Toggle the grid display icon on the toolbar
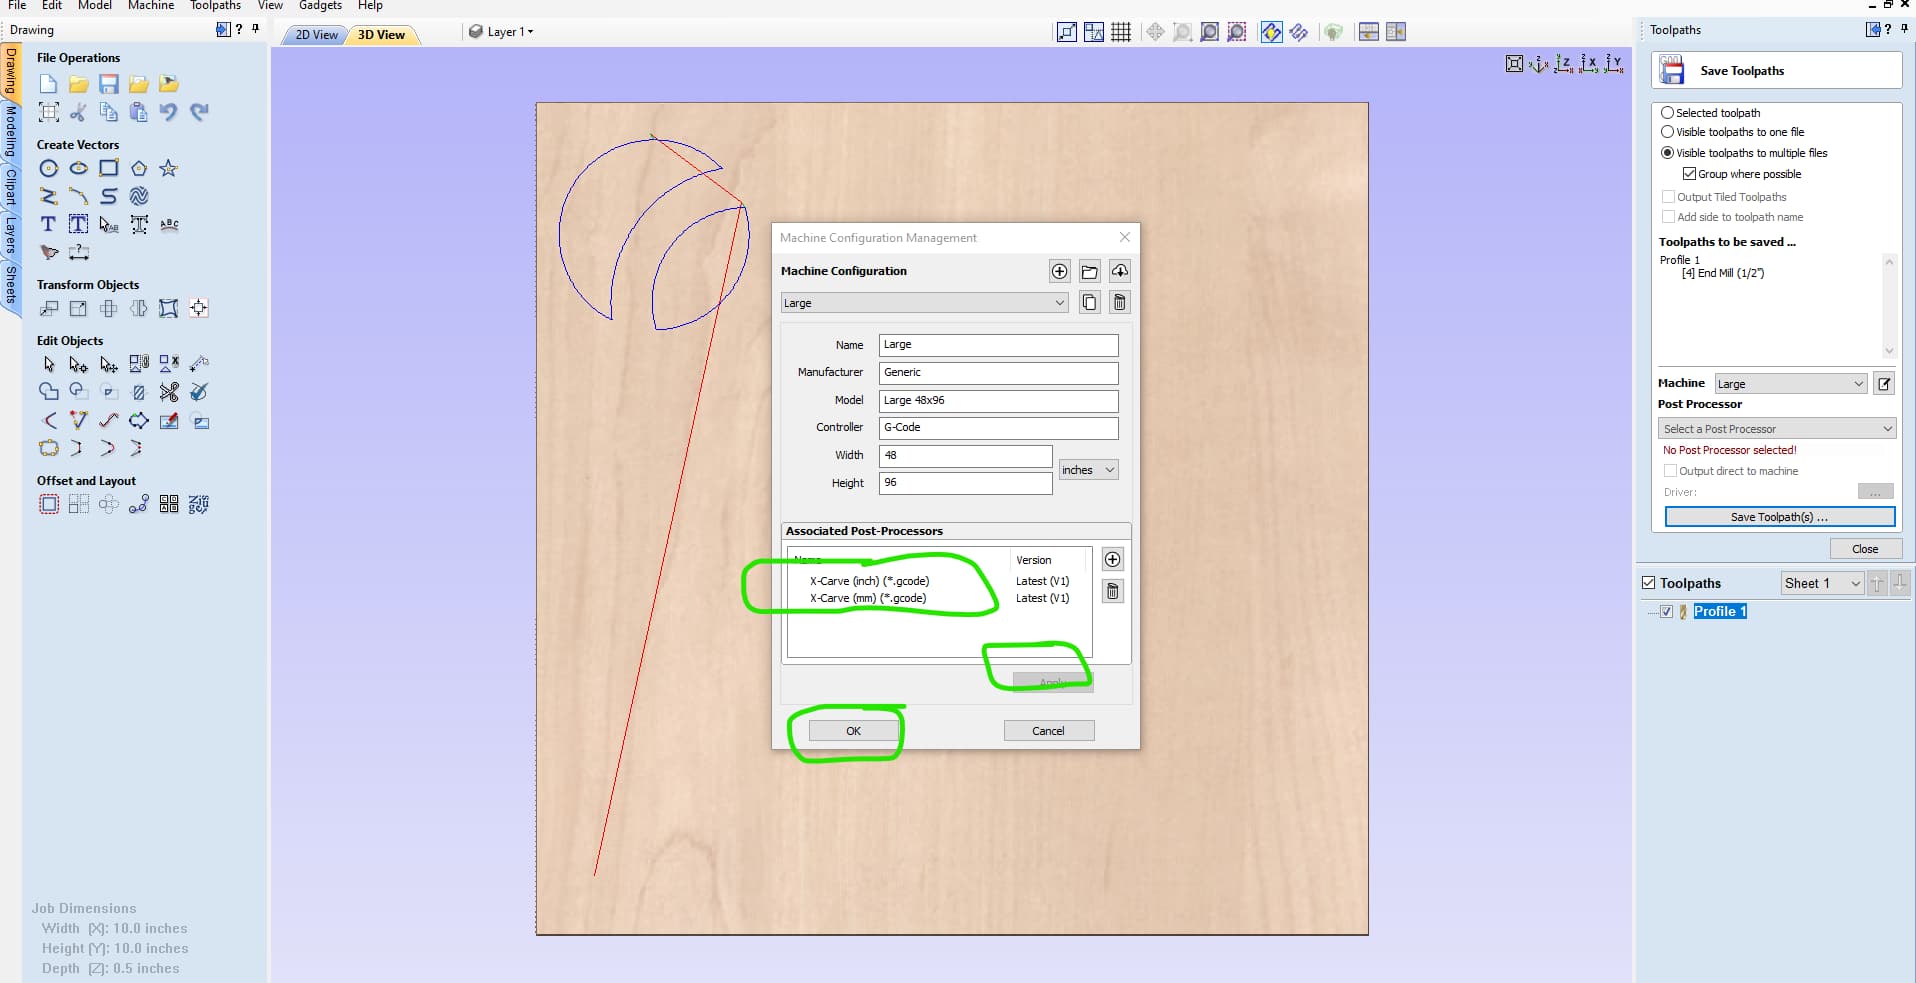Screen dimensions: 1916x983 1121,31
